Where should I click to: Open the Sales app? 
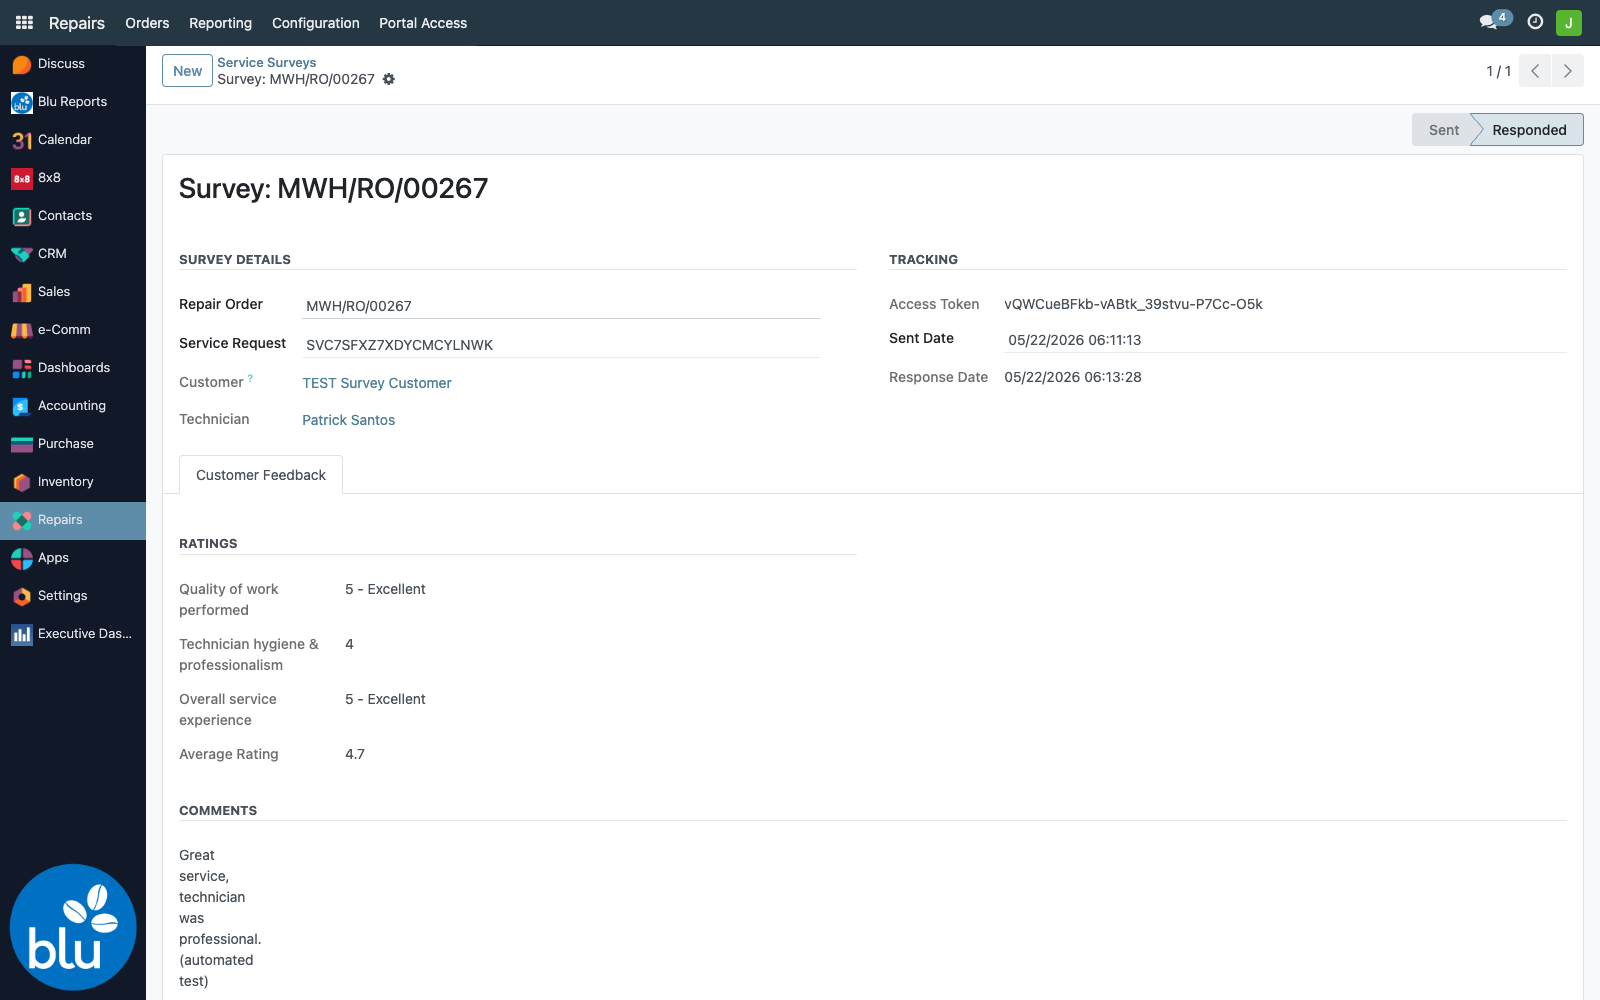click(x=73, y=292)
